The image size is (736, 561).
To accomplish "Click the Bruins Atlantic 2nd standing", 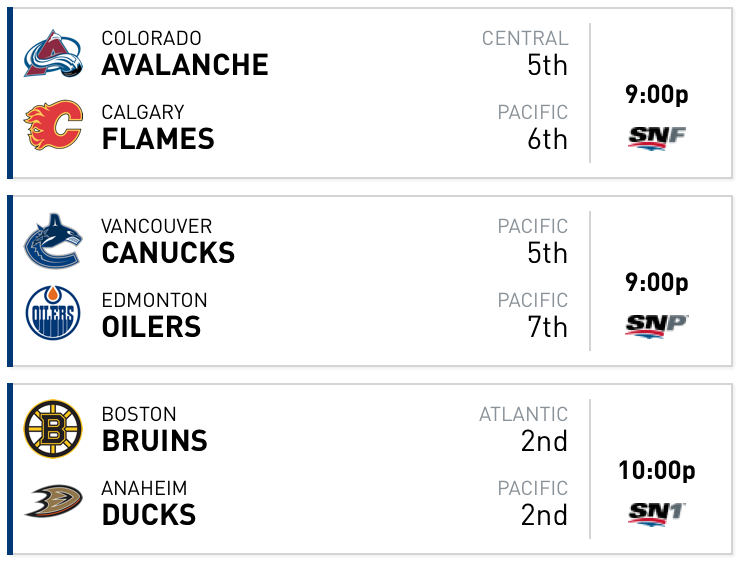I will tap(523, 429).
